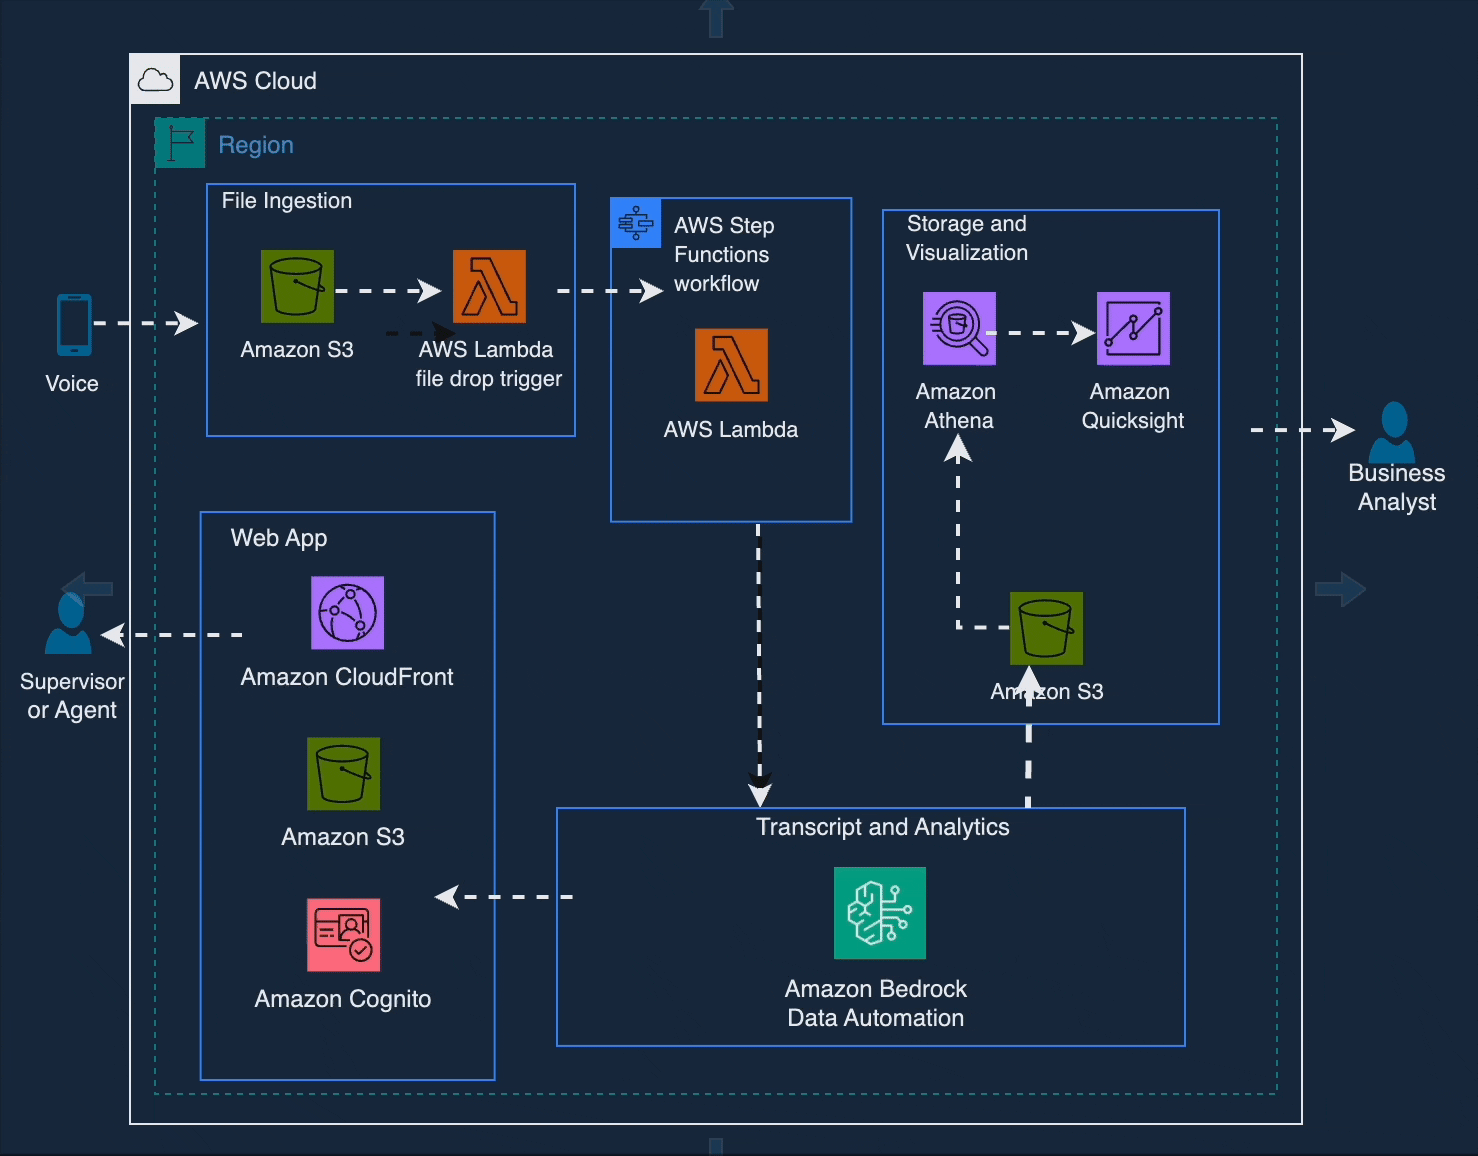Select the AWS Lambda icon inside Step Functions
Image resolution: width=1478 pixels, height=1156 pixels.
point(731,365)
